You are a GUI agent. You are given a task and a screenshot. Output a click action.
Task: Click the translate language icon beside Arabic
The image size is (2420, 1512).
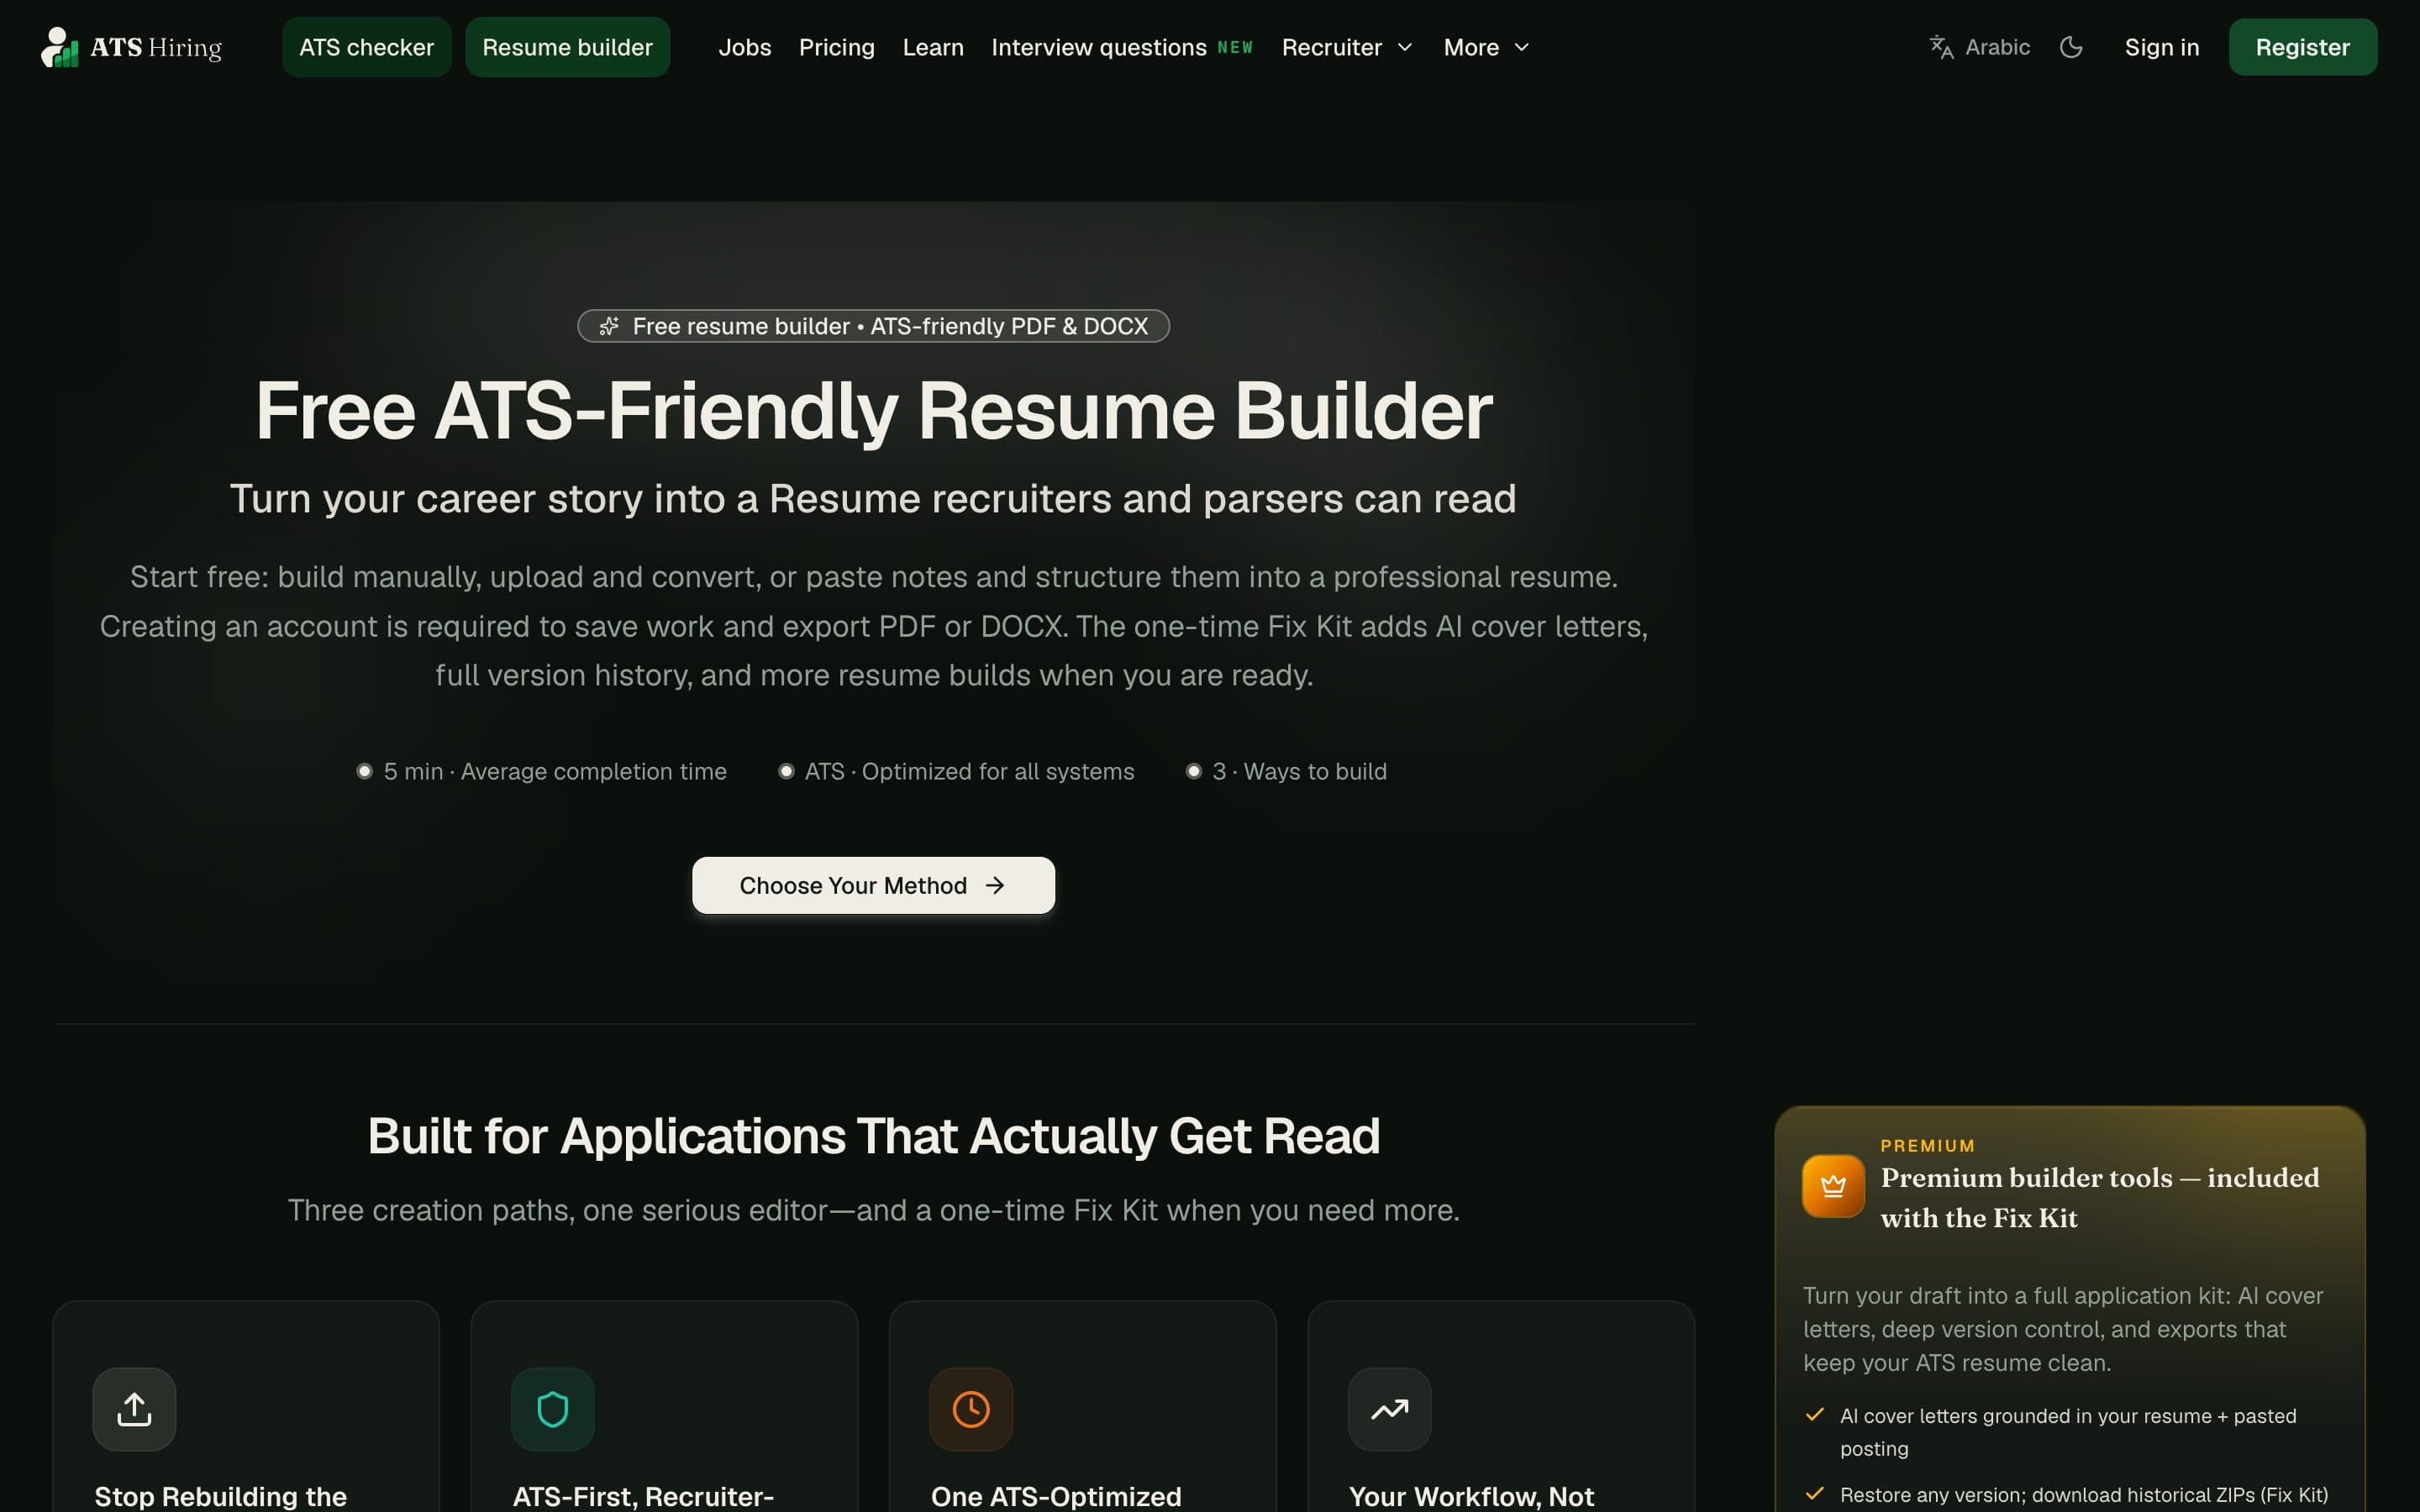[1941, 47]
